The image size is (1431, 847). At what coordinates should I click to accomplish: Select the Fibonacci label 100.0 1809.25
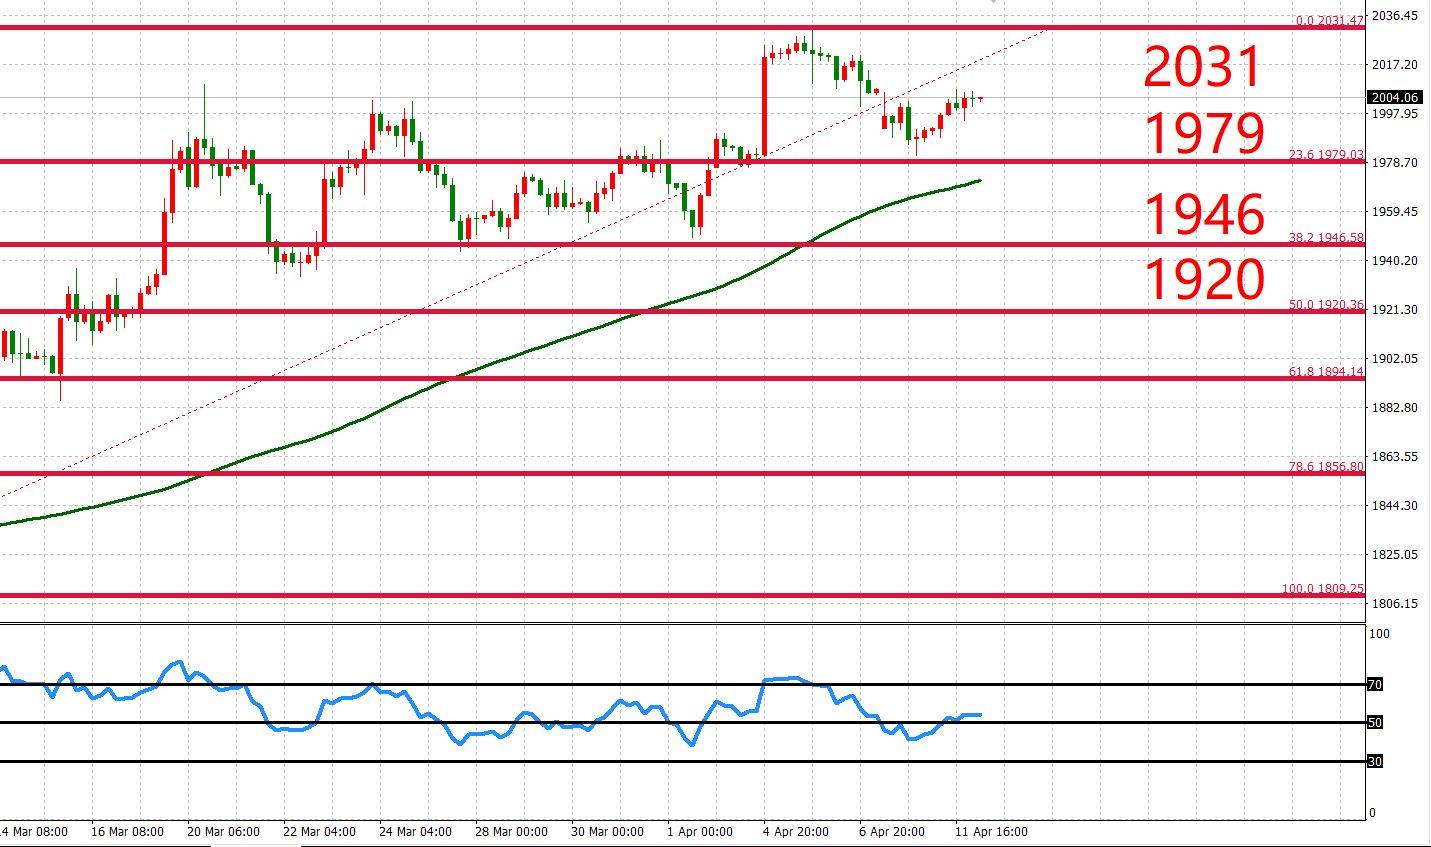pyautogui.click(x=1323, y=589)
